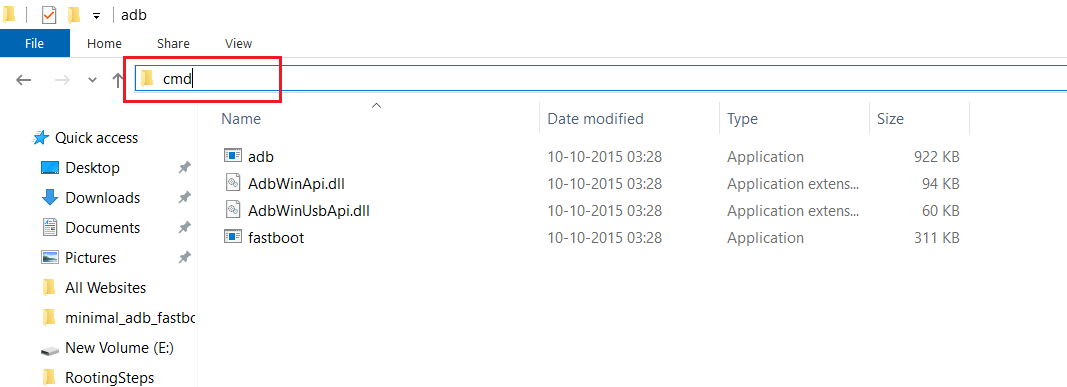
Task: Open the File menu
Action: coord(35,43)
